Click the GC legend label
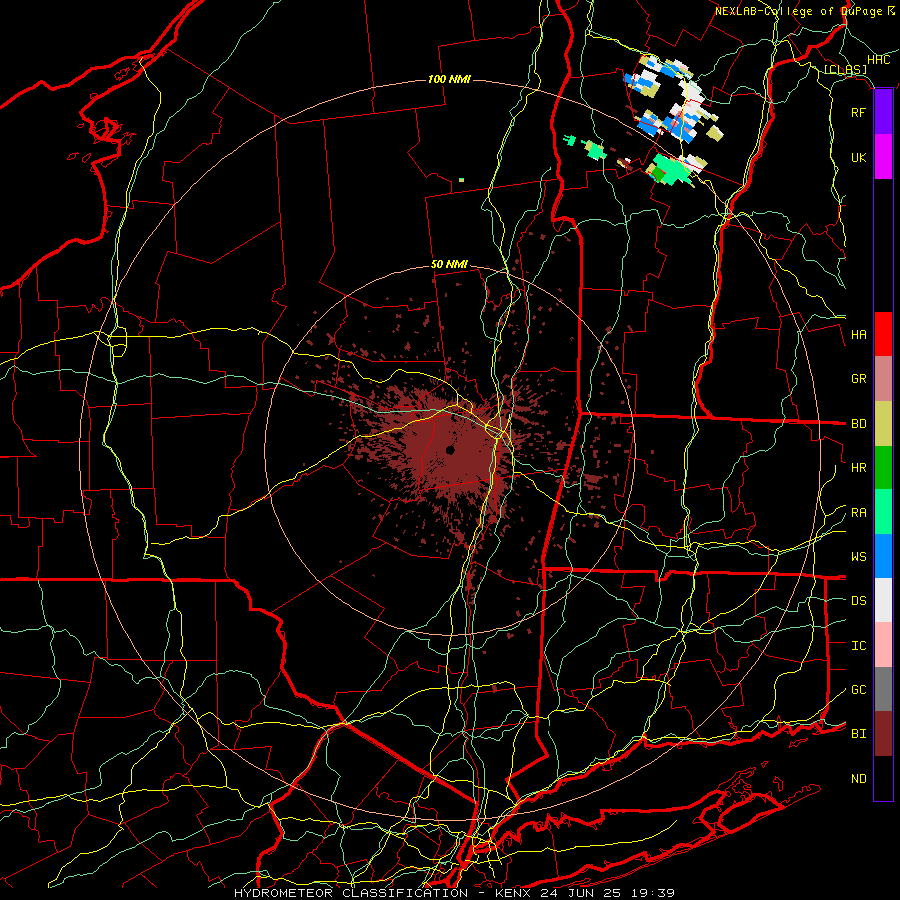The width and height of the screenshot is (900, 900). pyautogui.click(x=858, y=690)
